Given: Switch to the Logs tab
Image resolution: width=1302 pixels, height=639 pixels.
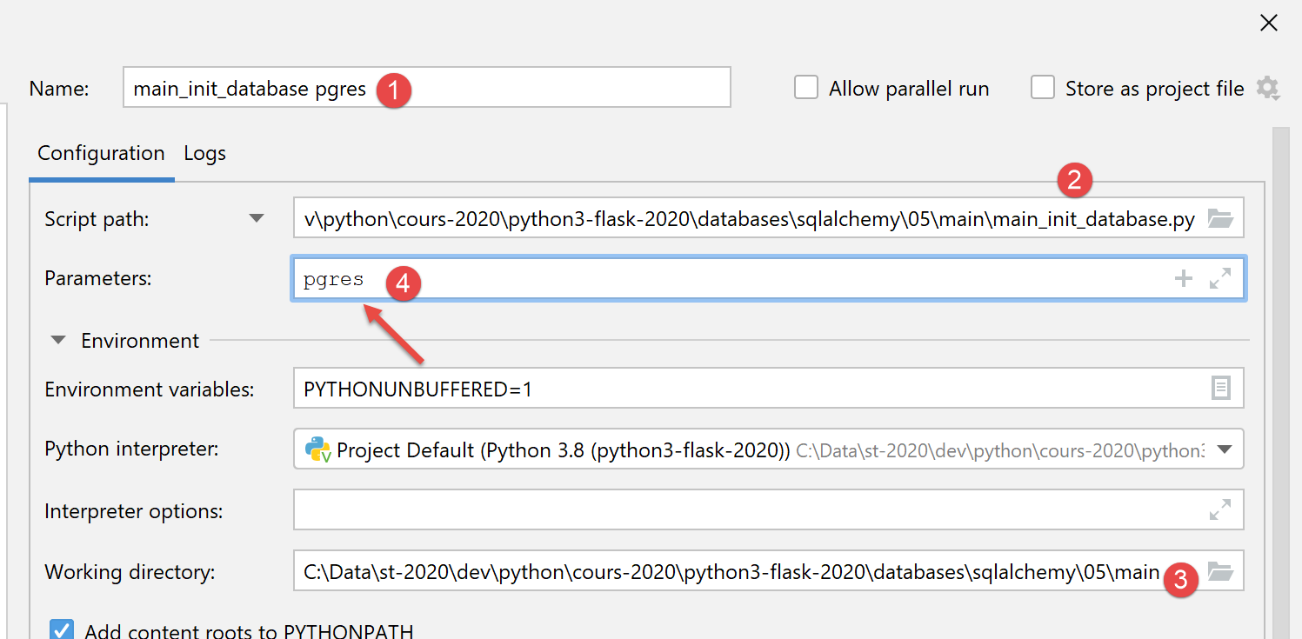Looking at the screenshot, I should coord(205,153).
